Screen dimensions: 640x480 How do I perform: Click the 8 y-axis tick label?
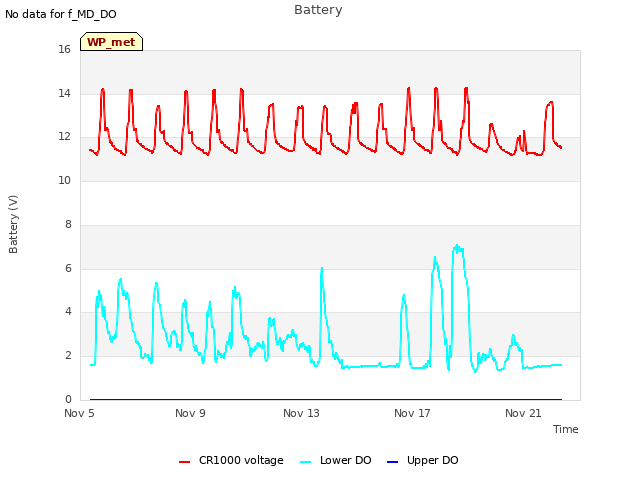[x=68, y=224]
